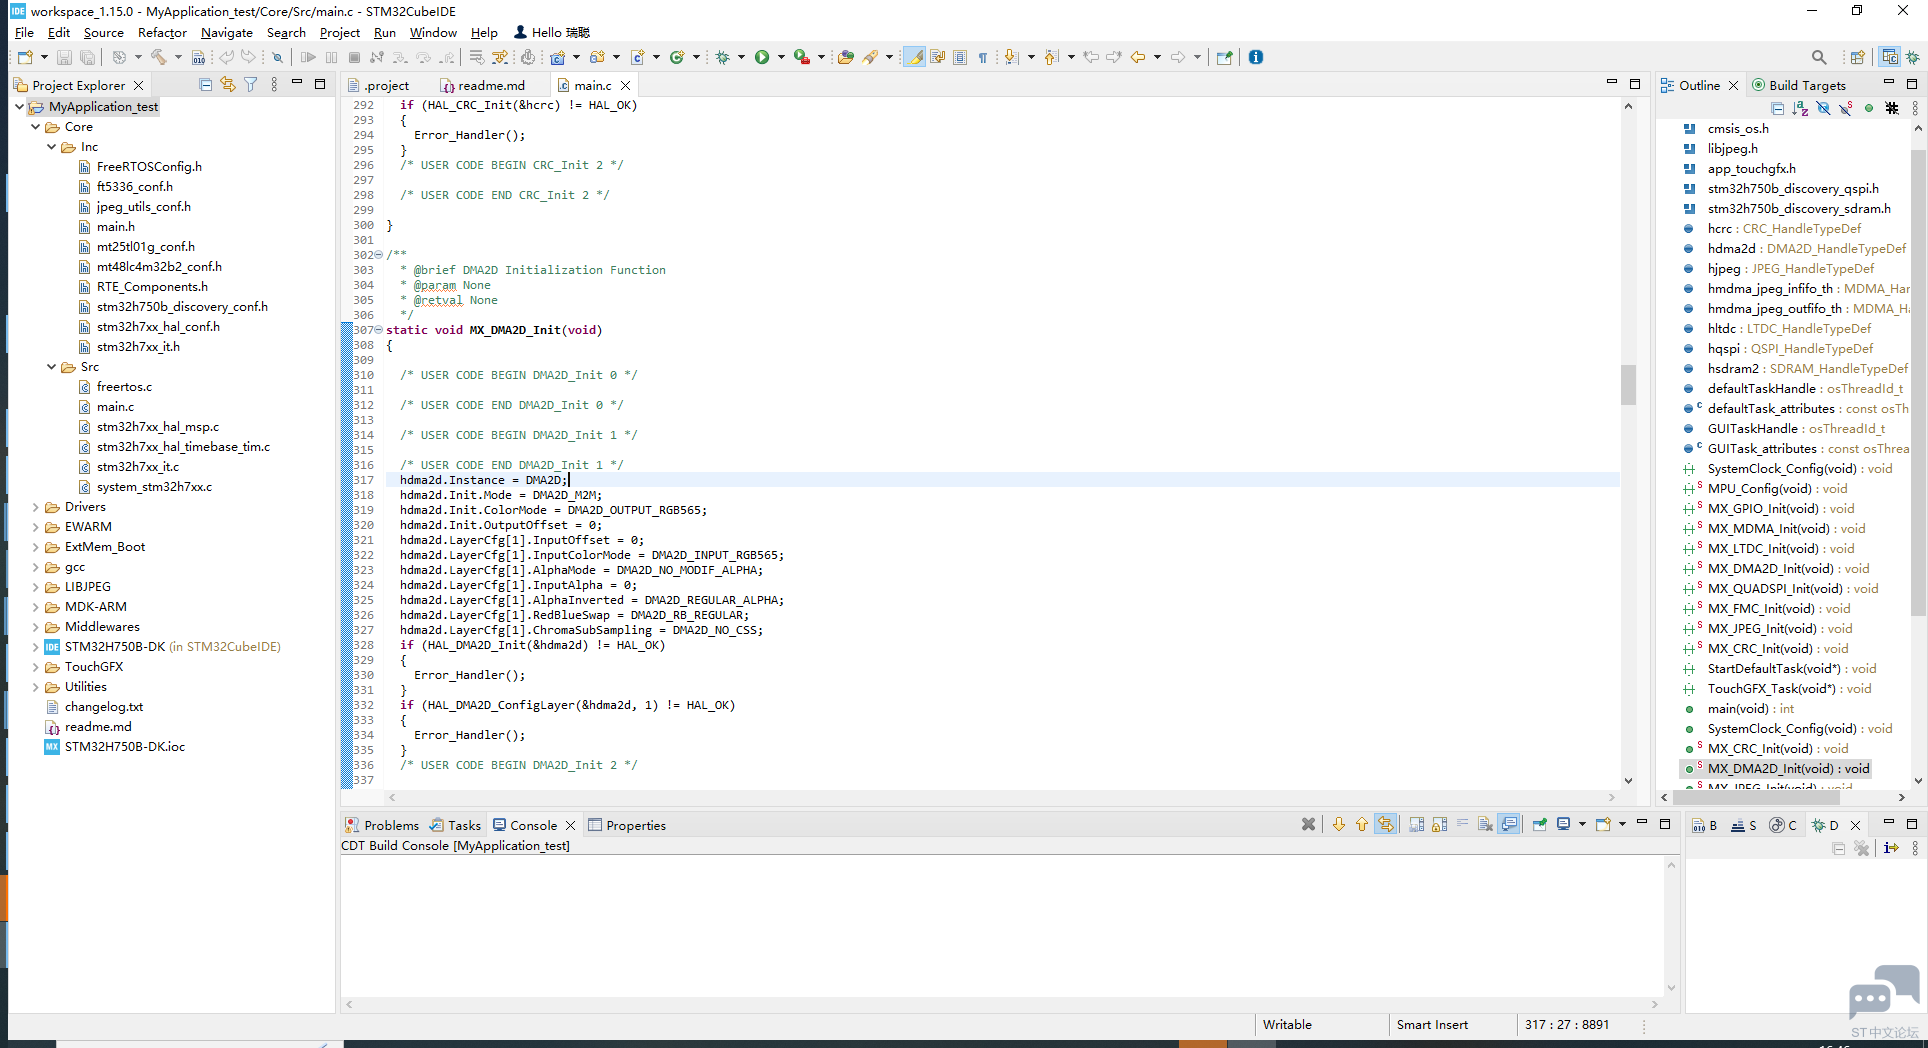Image resolution: width=1928 pixels, height=1048 pixels.
Task: Toggle Mark Occurrences highlighter
Action: pos(914,57)
